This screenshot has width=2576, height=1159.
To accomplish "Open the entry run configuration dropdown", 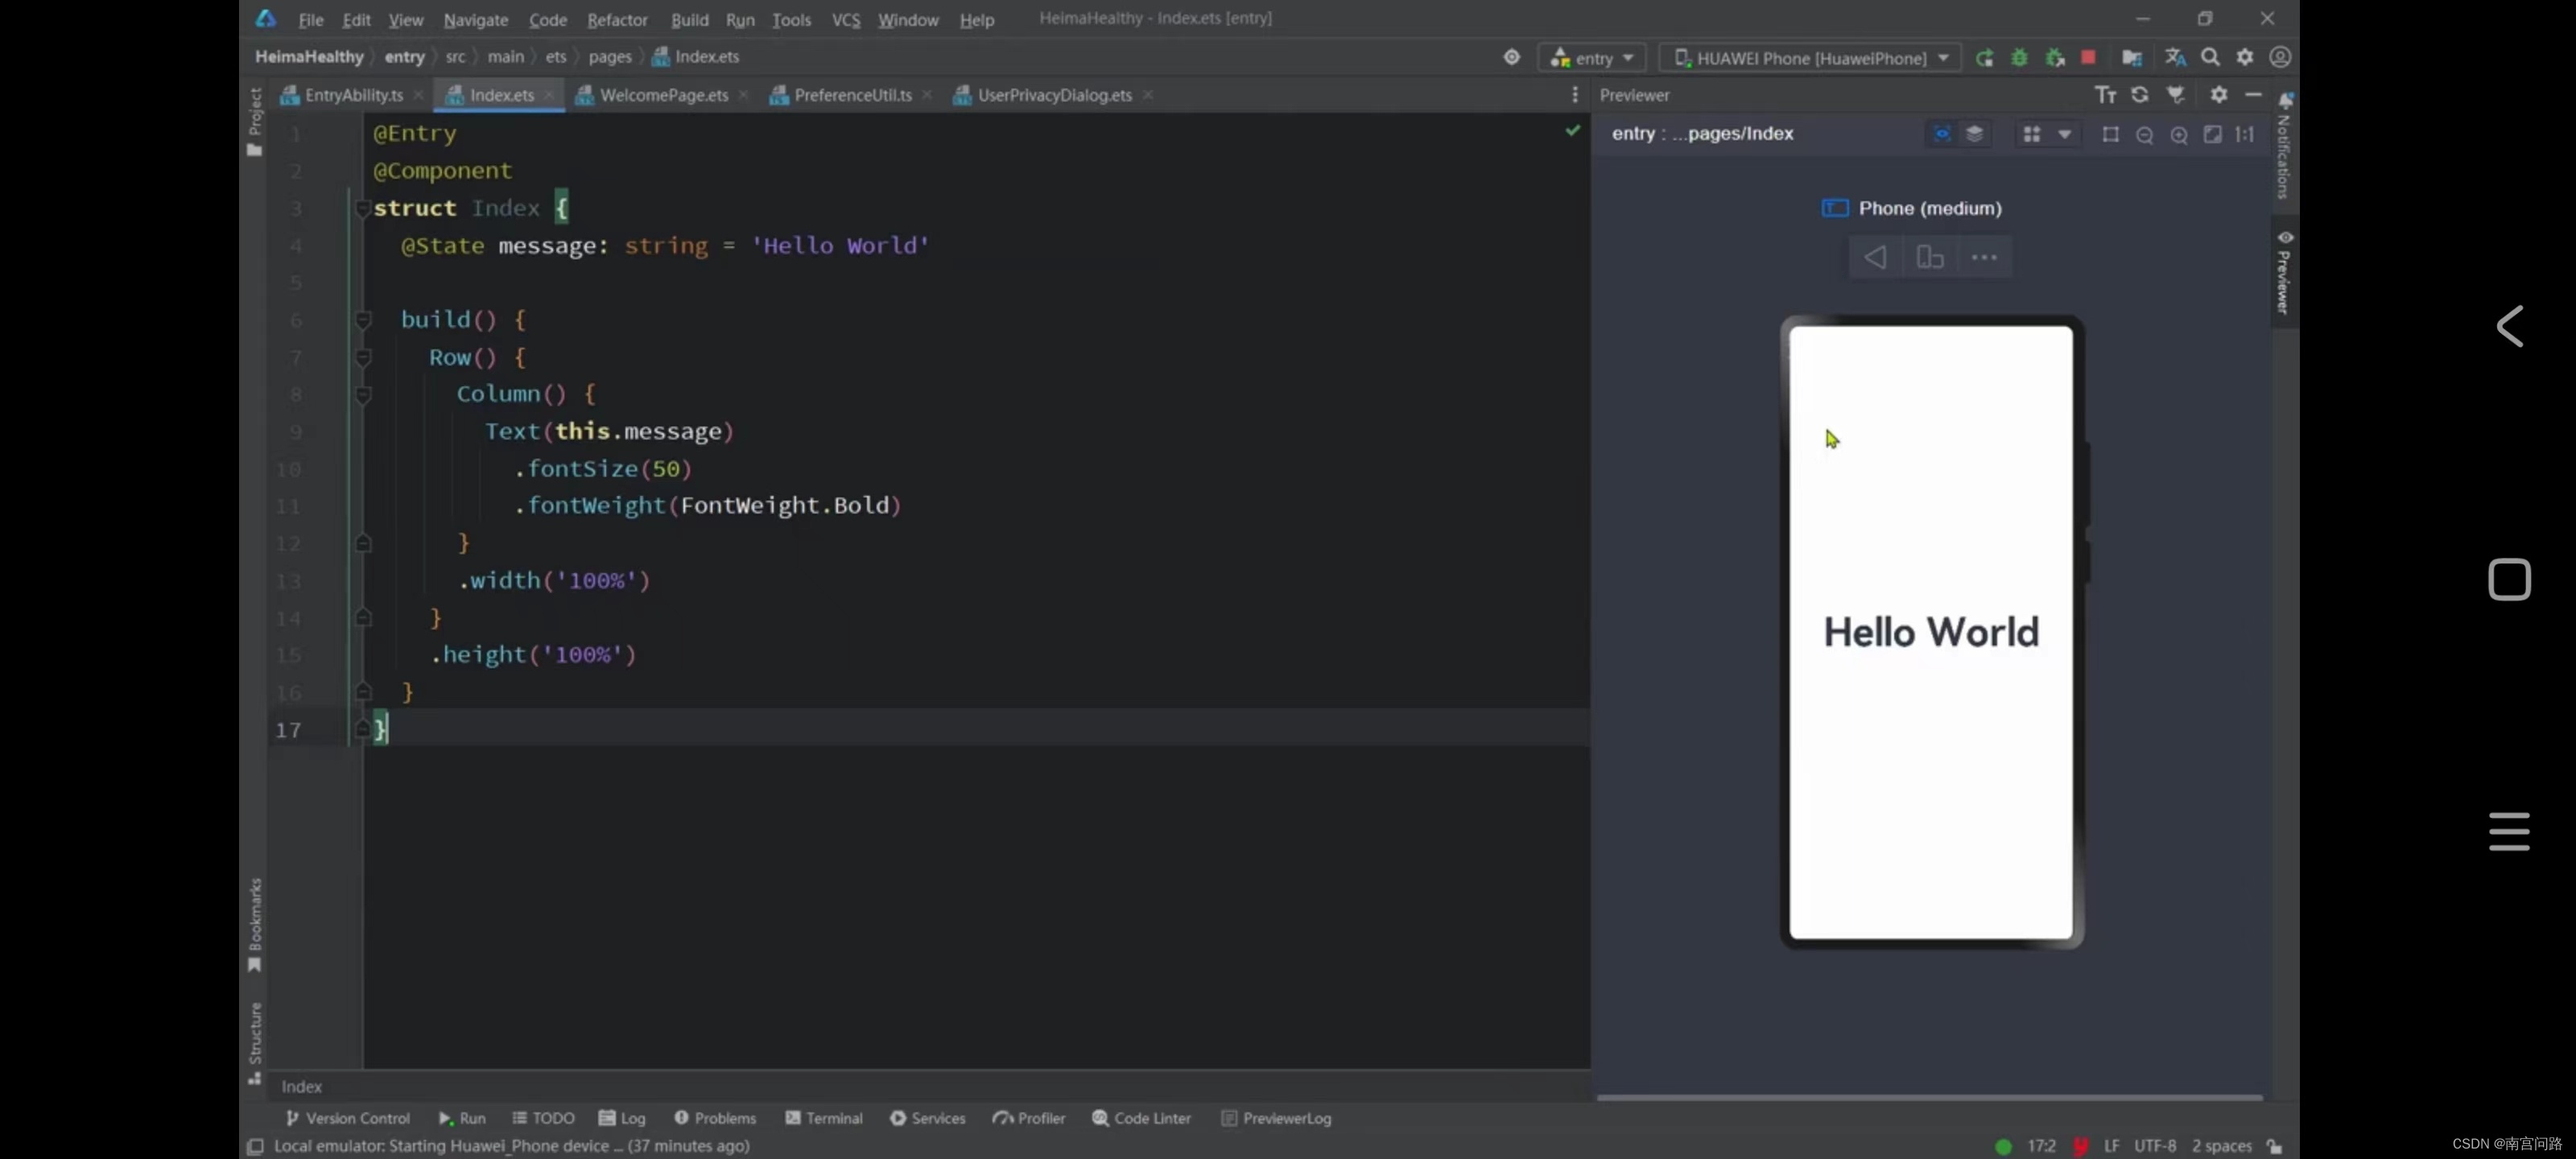I will click(1592, 58).
